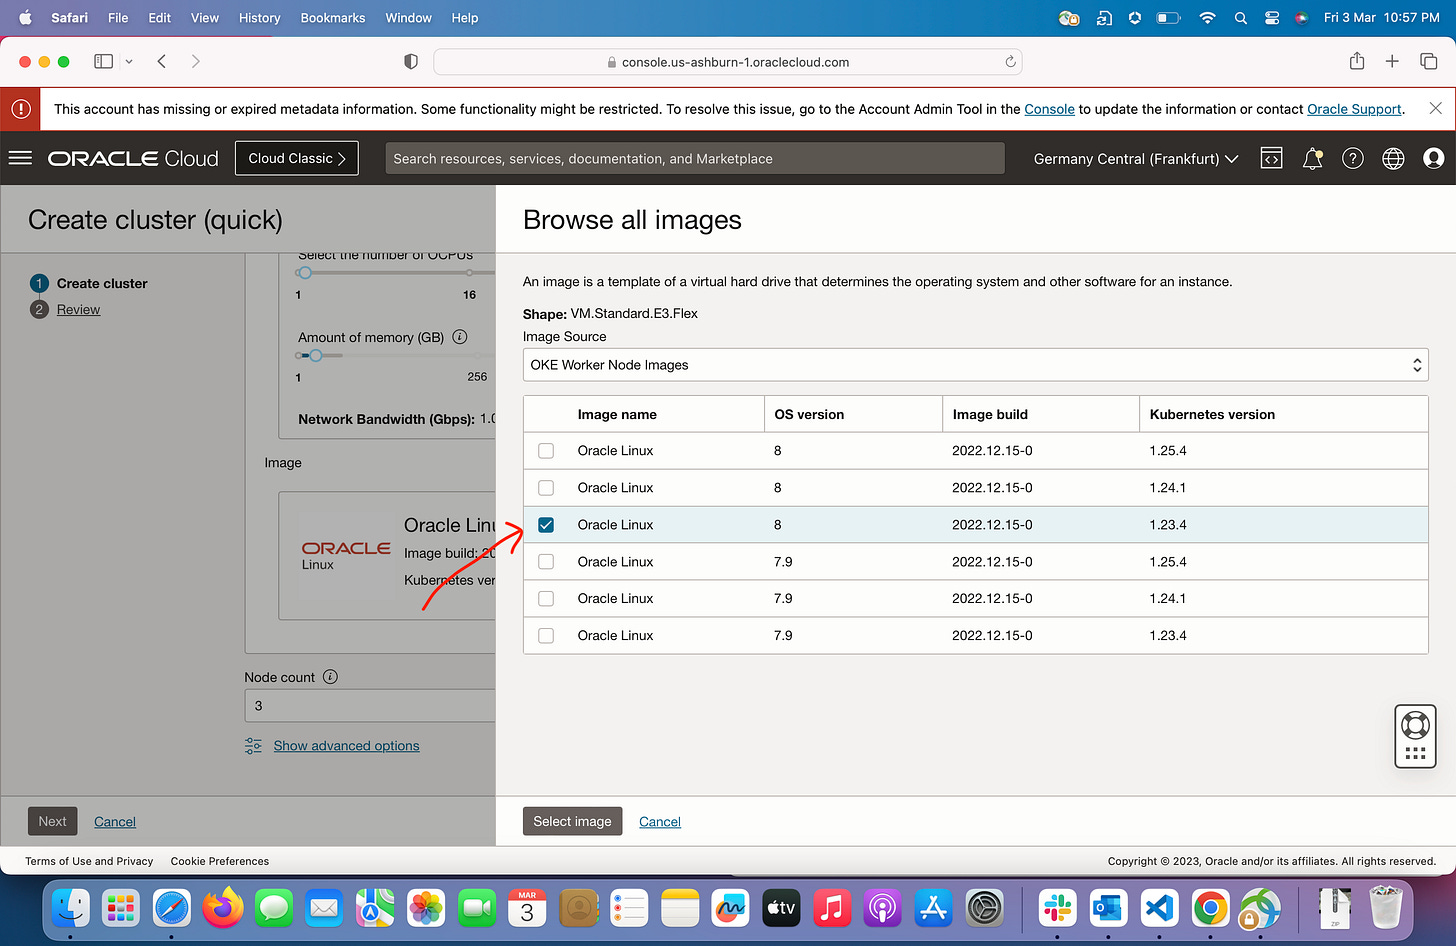Open Safari Window menu
This screenshot has height=946, width=1456.
click(x=409, y=18)
